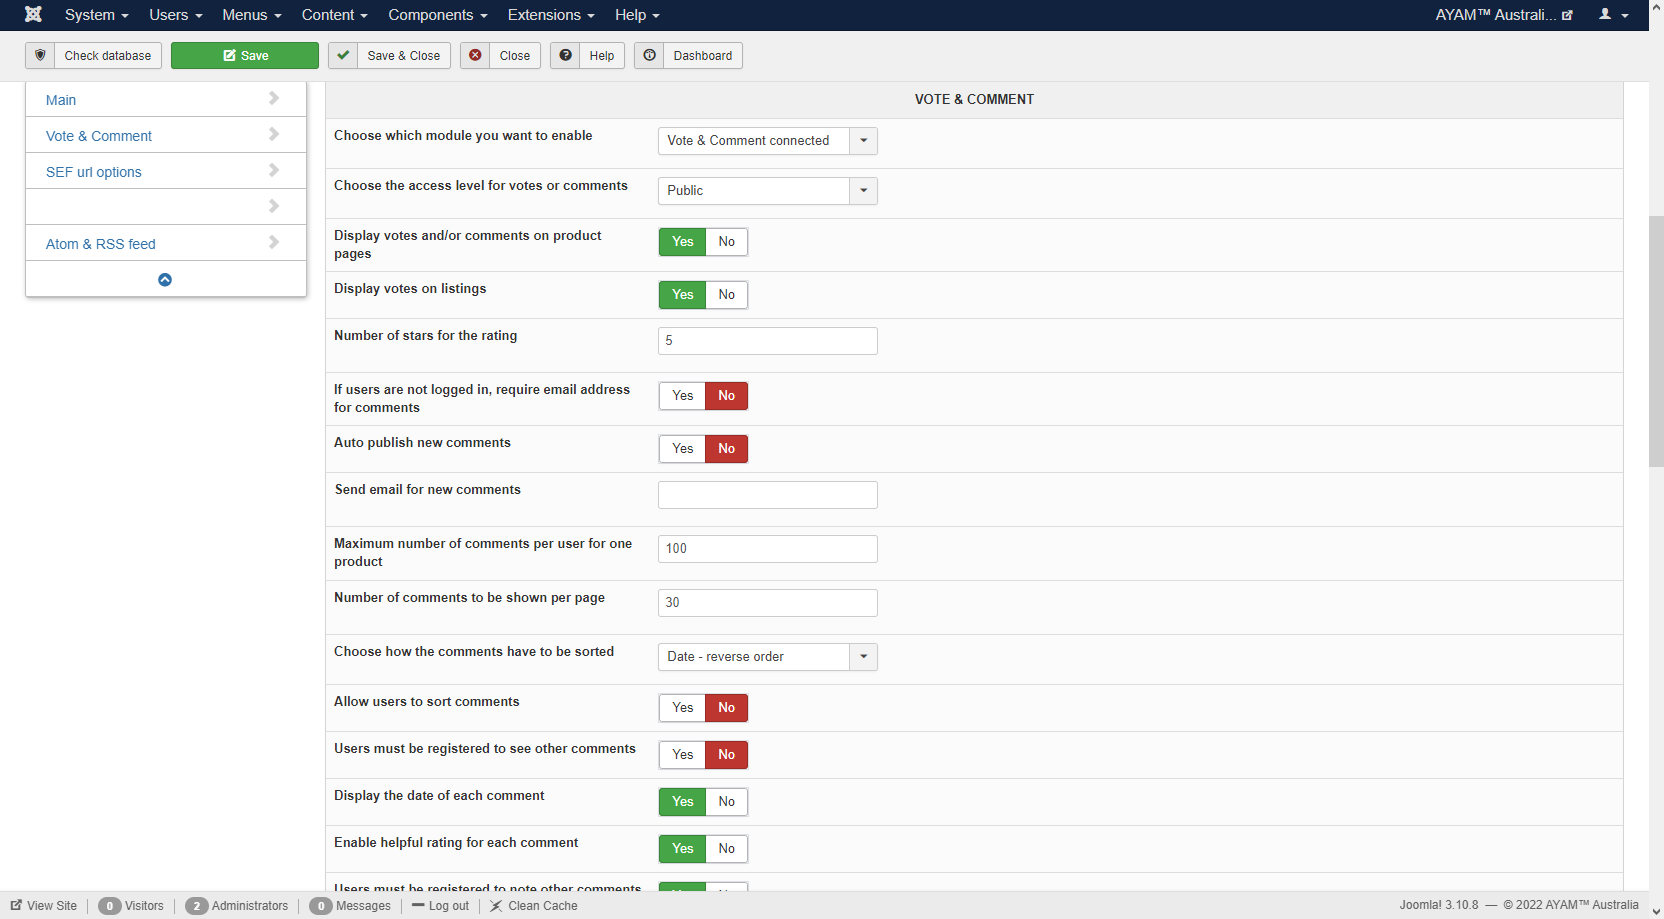Set product page votes display to Yes
1664x919 pixels.
683,242
